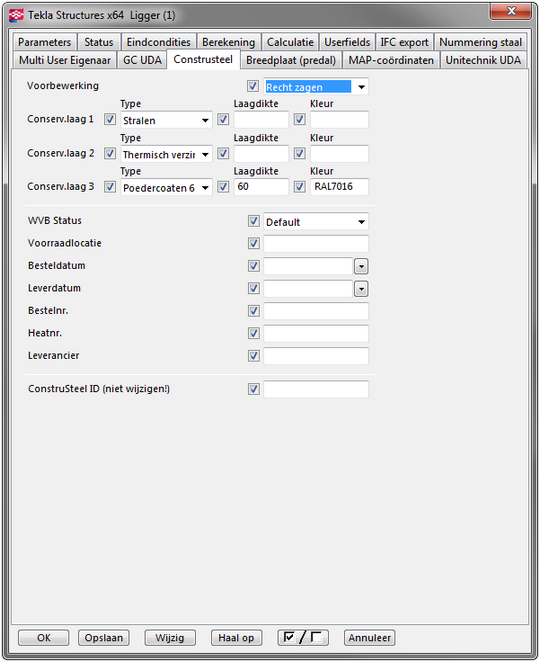Image resolution: width=540 pixels, height=662 pixels.
Task: Click the Wijzig button
Action: (x=170, y=638)
